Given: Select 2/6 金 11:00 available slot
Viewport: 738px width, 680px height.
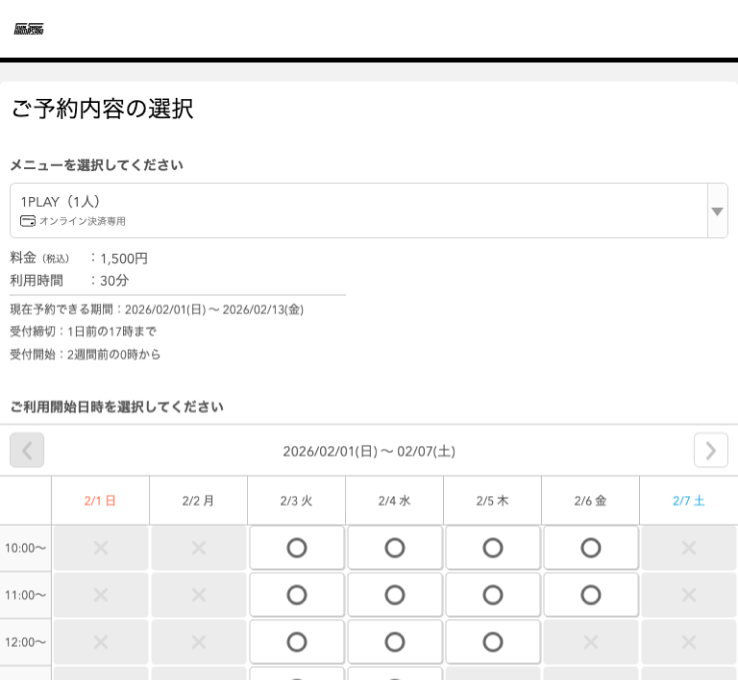Looking at the screenshot, I should click(x=591, y=595).
